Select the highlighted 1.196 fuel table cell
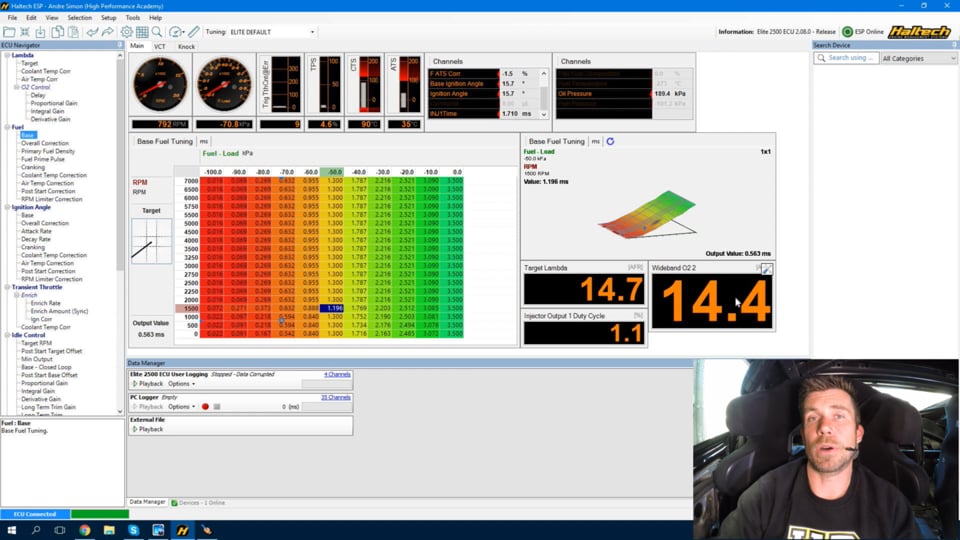The width and height of the screenshot is (960, 540). pyautogui.click(x=332, y=308)
